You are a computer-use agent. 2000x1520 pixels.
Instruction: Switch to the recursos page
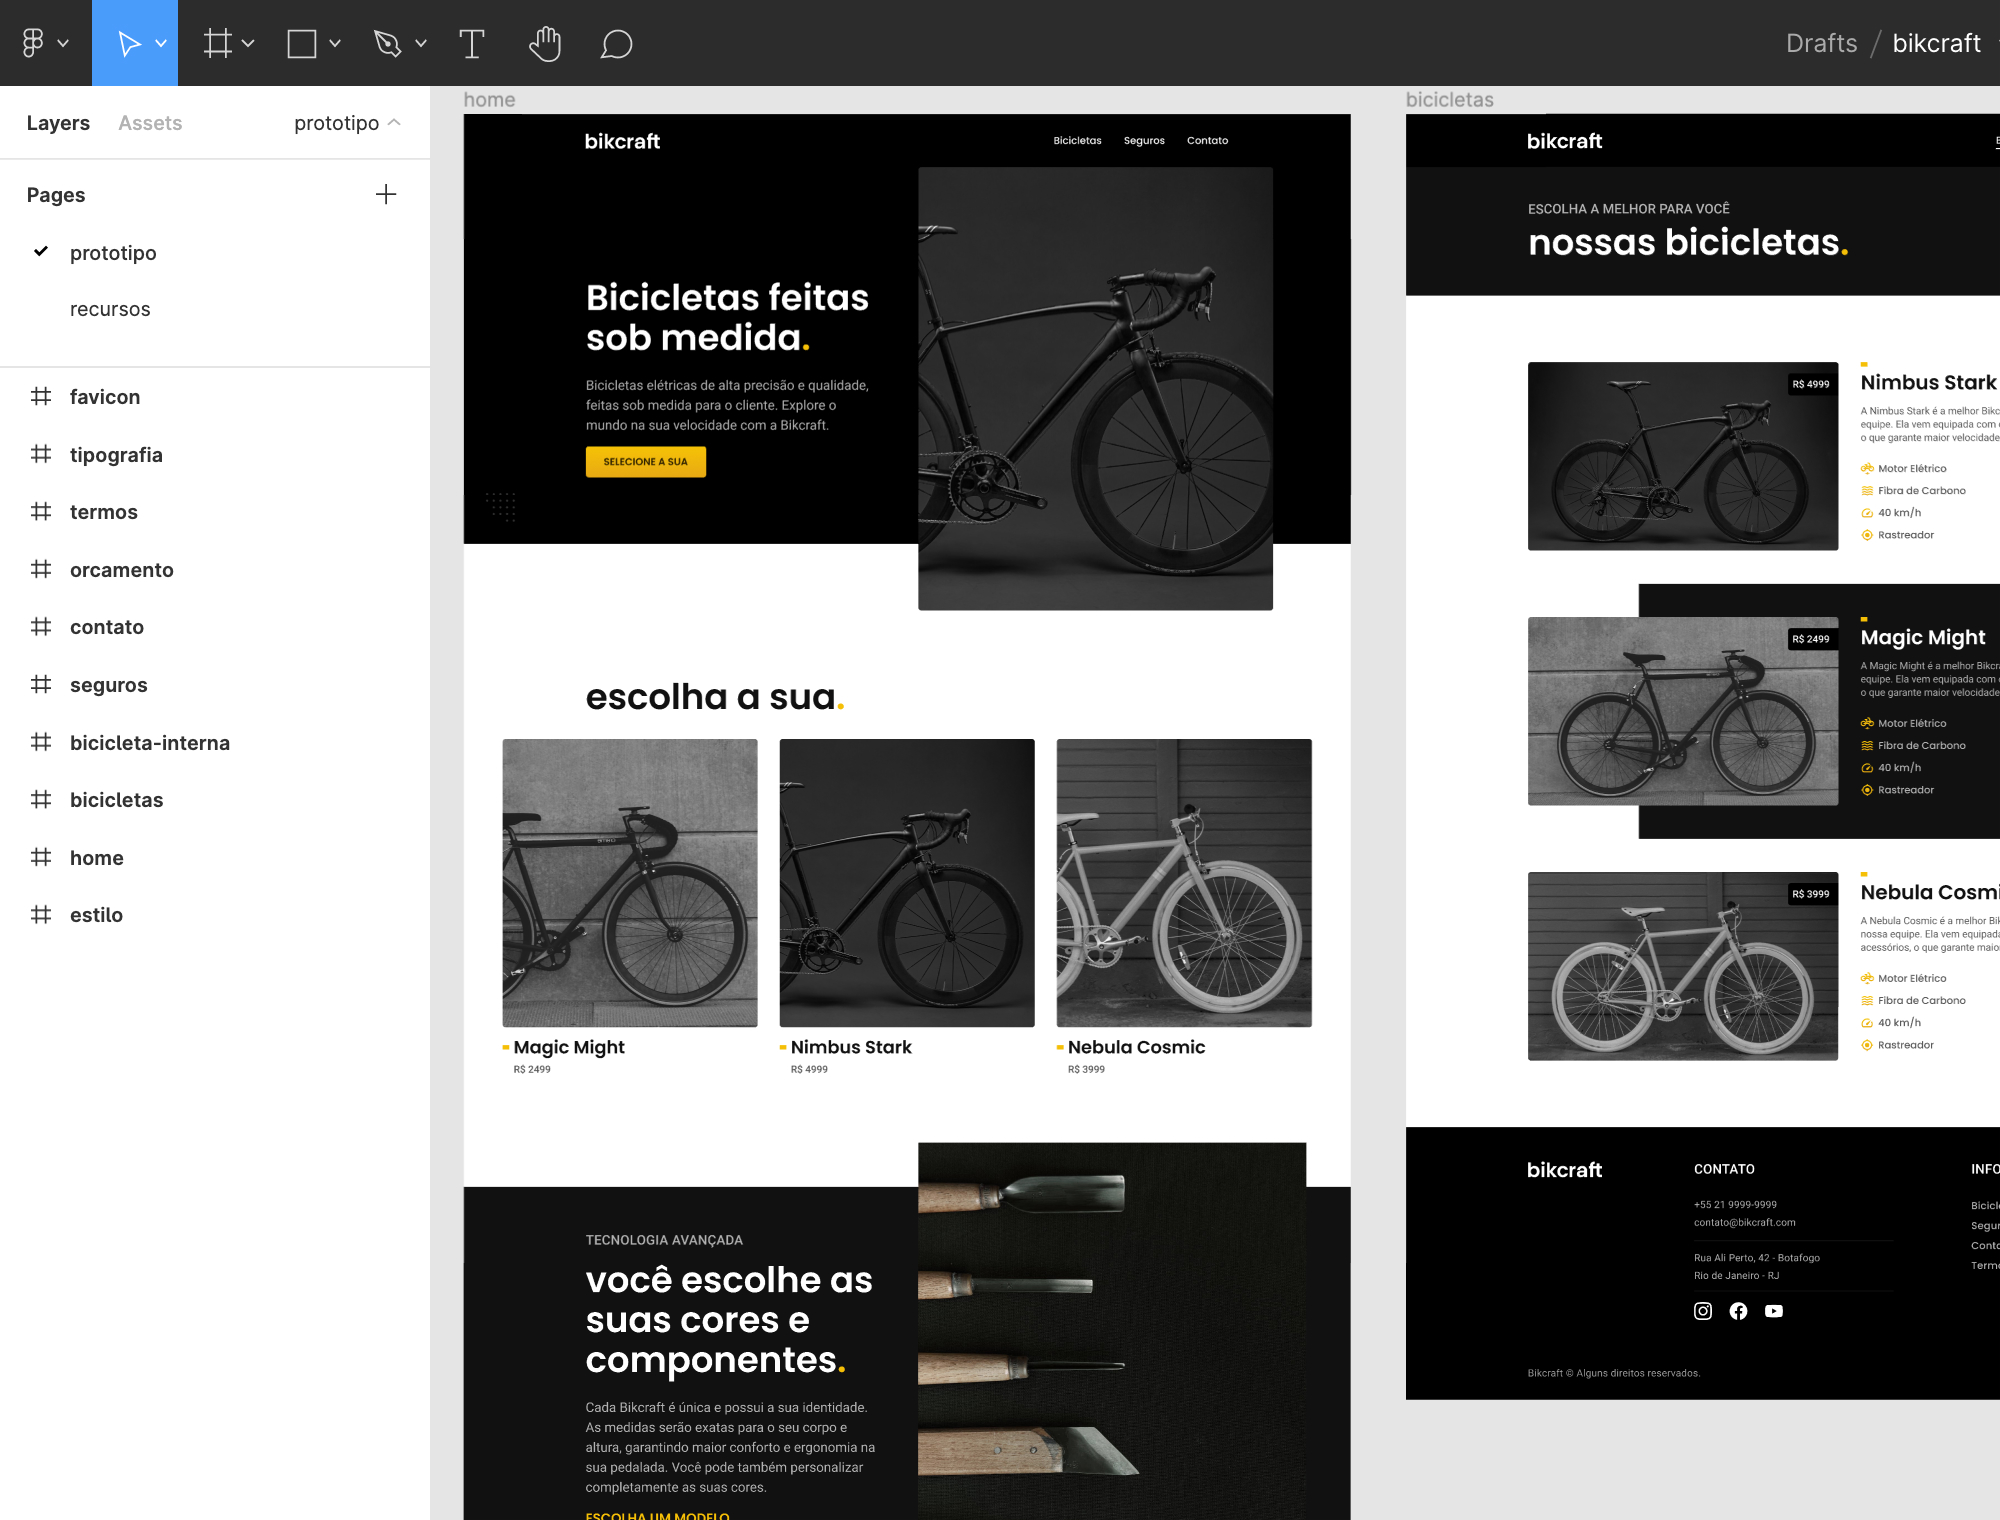point(110,309)
